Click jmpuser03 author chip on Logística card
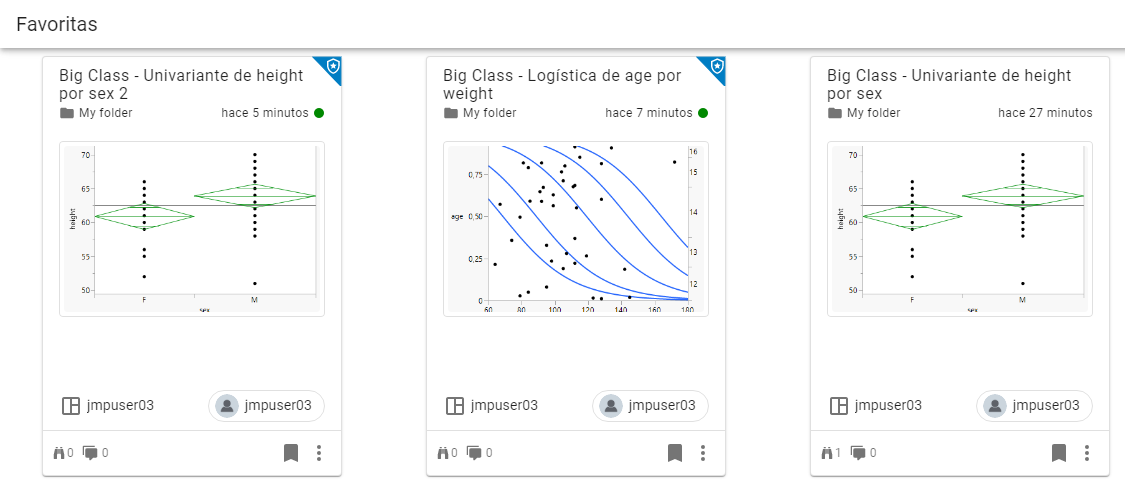The width and height of the screenshot is (1125, 487). coord(651,405)
